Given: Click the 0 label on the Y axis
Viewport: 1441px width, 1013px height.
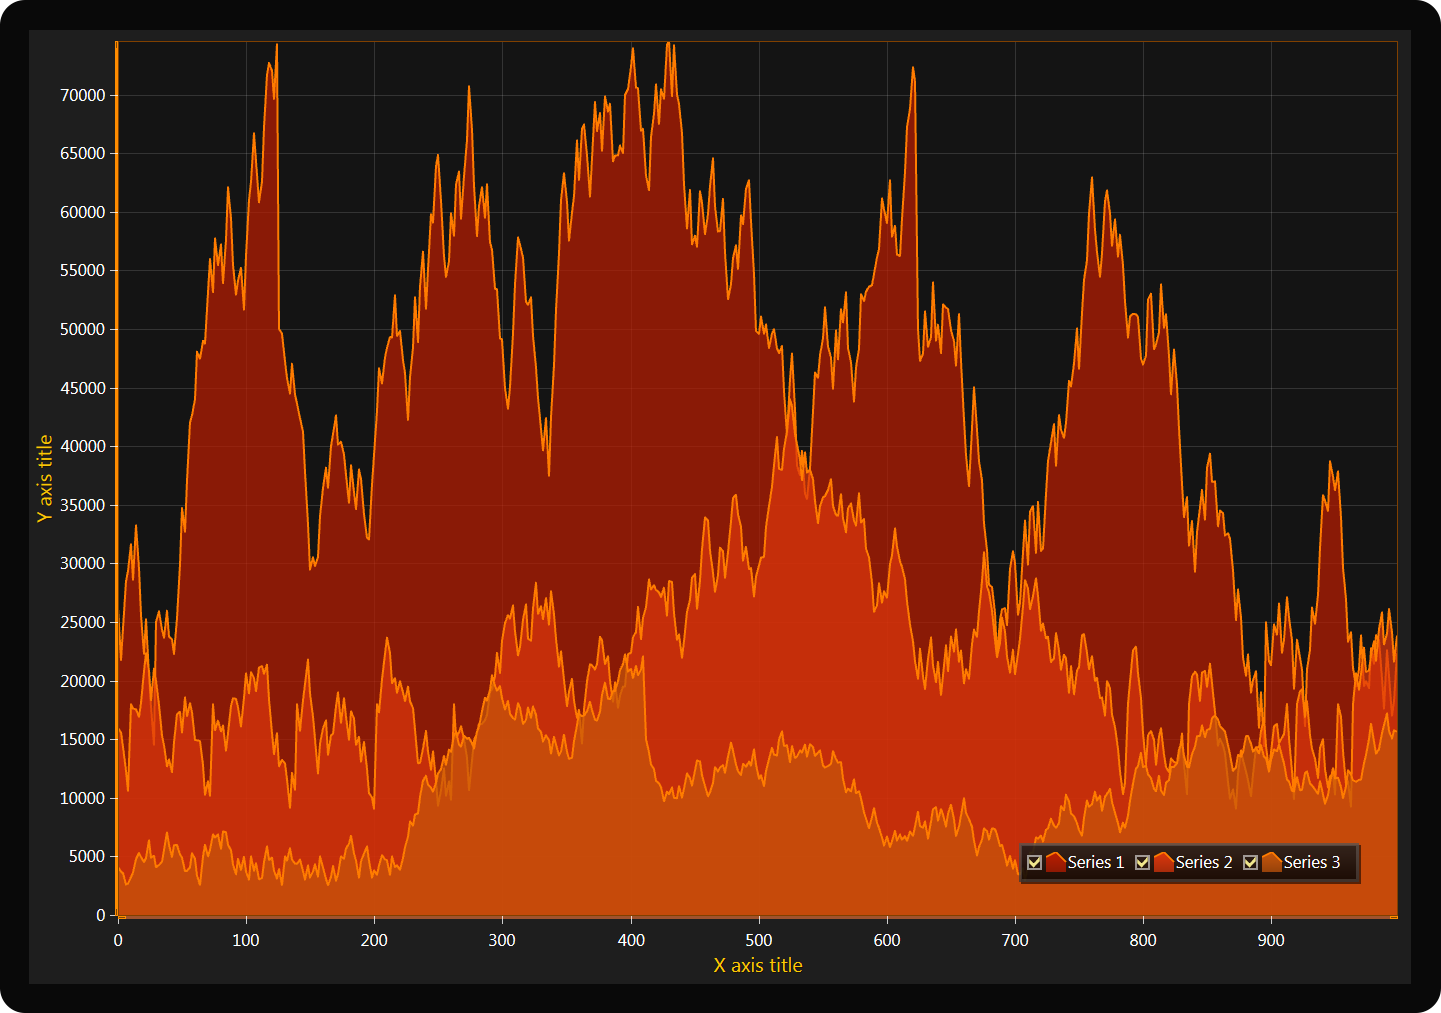Looking at the screenshot, I should click(100, 915).
